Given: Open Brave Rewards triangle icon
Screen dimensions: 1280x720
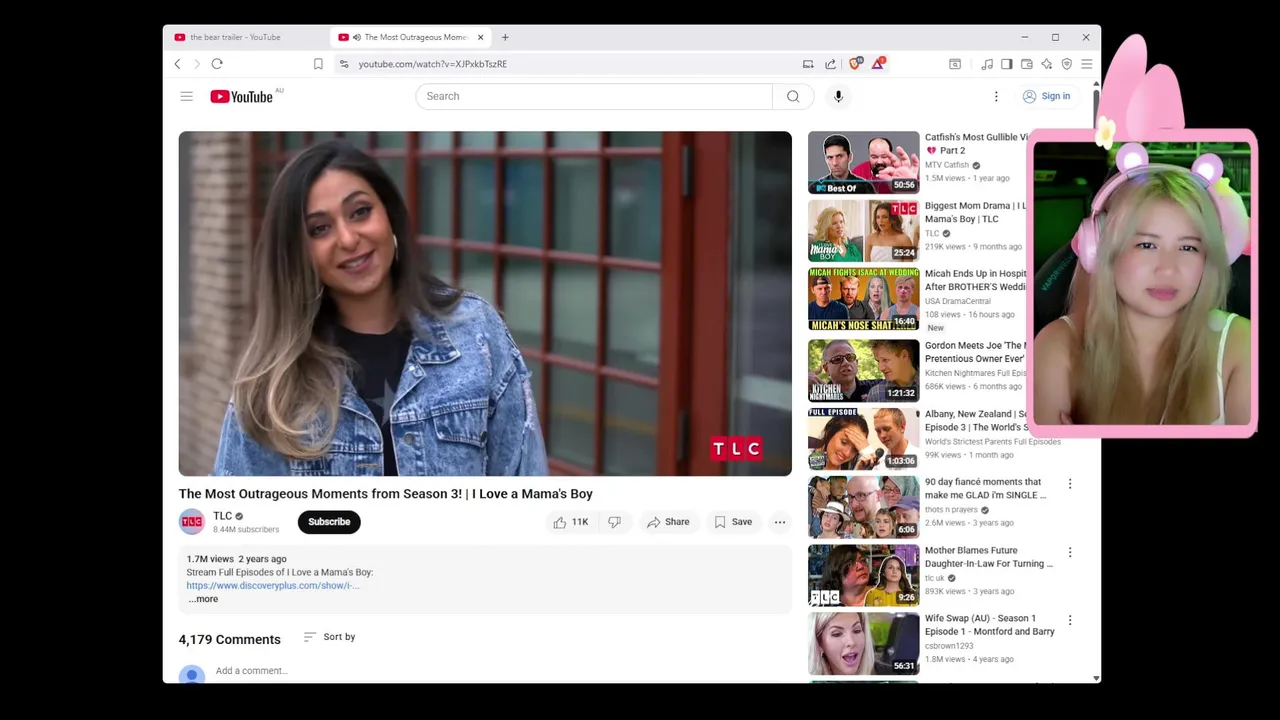Looking at the screenshot, I should tap(878, 63).
